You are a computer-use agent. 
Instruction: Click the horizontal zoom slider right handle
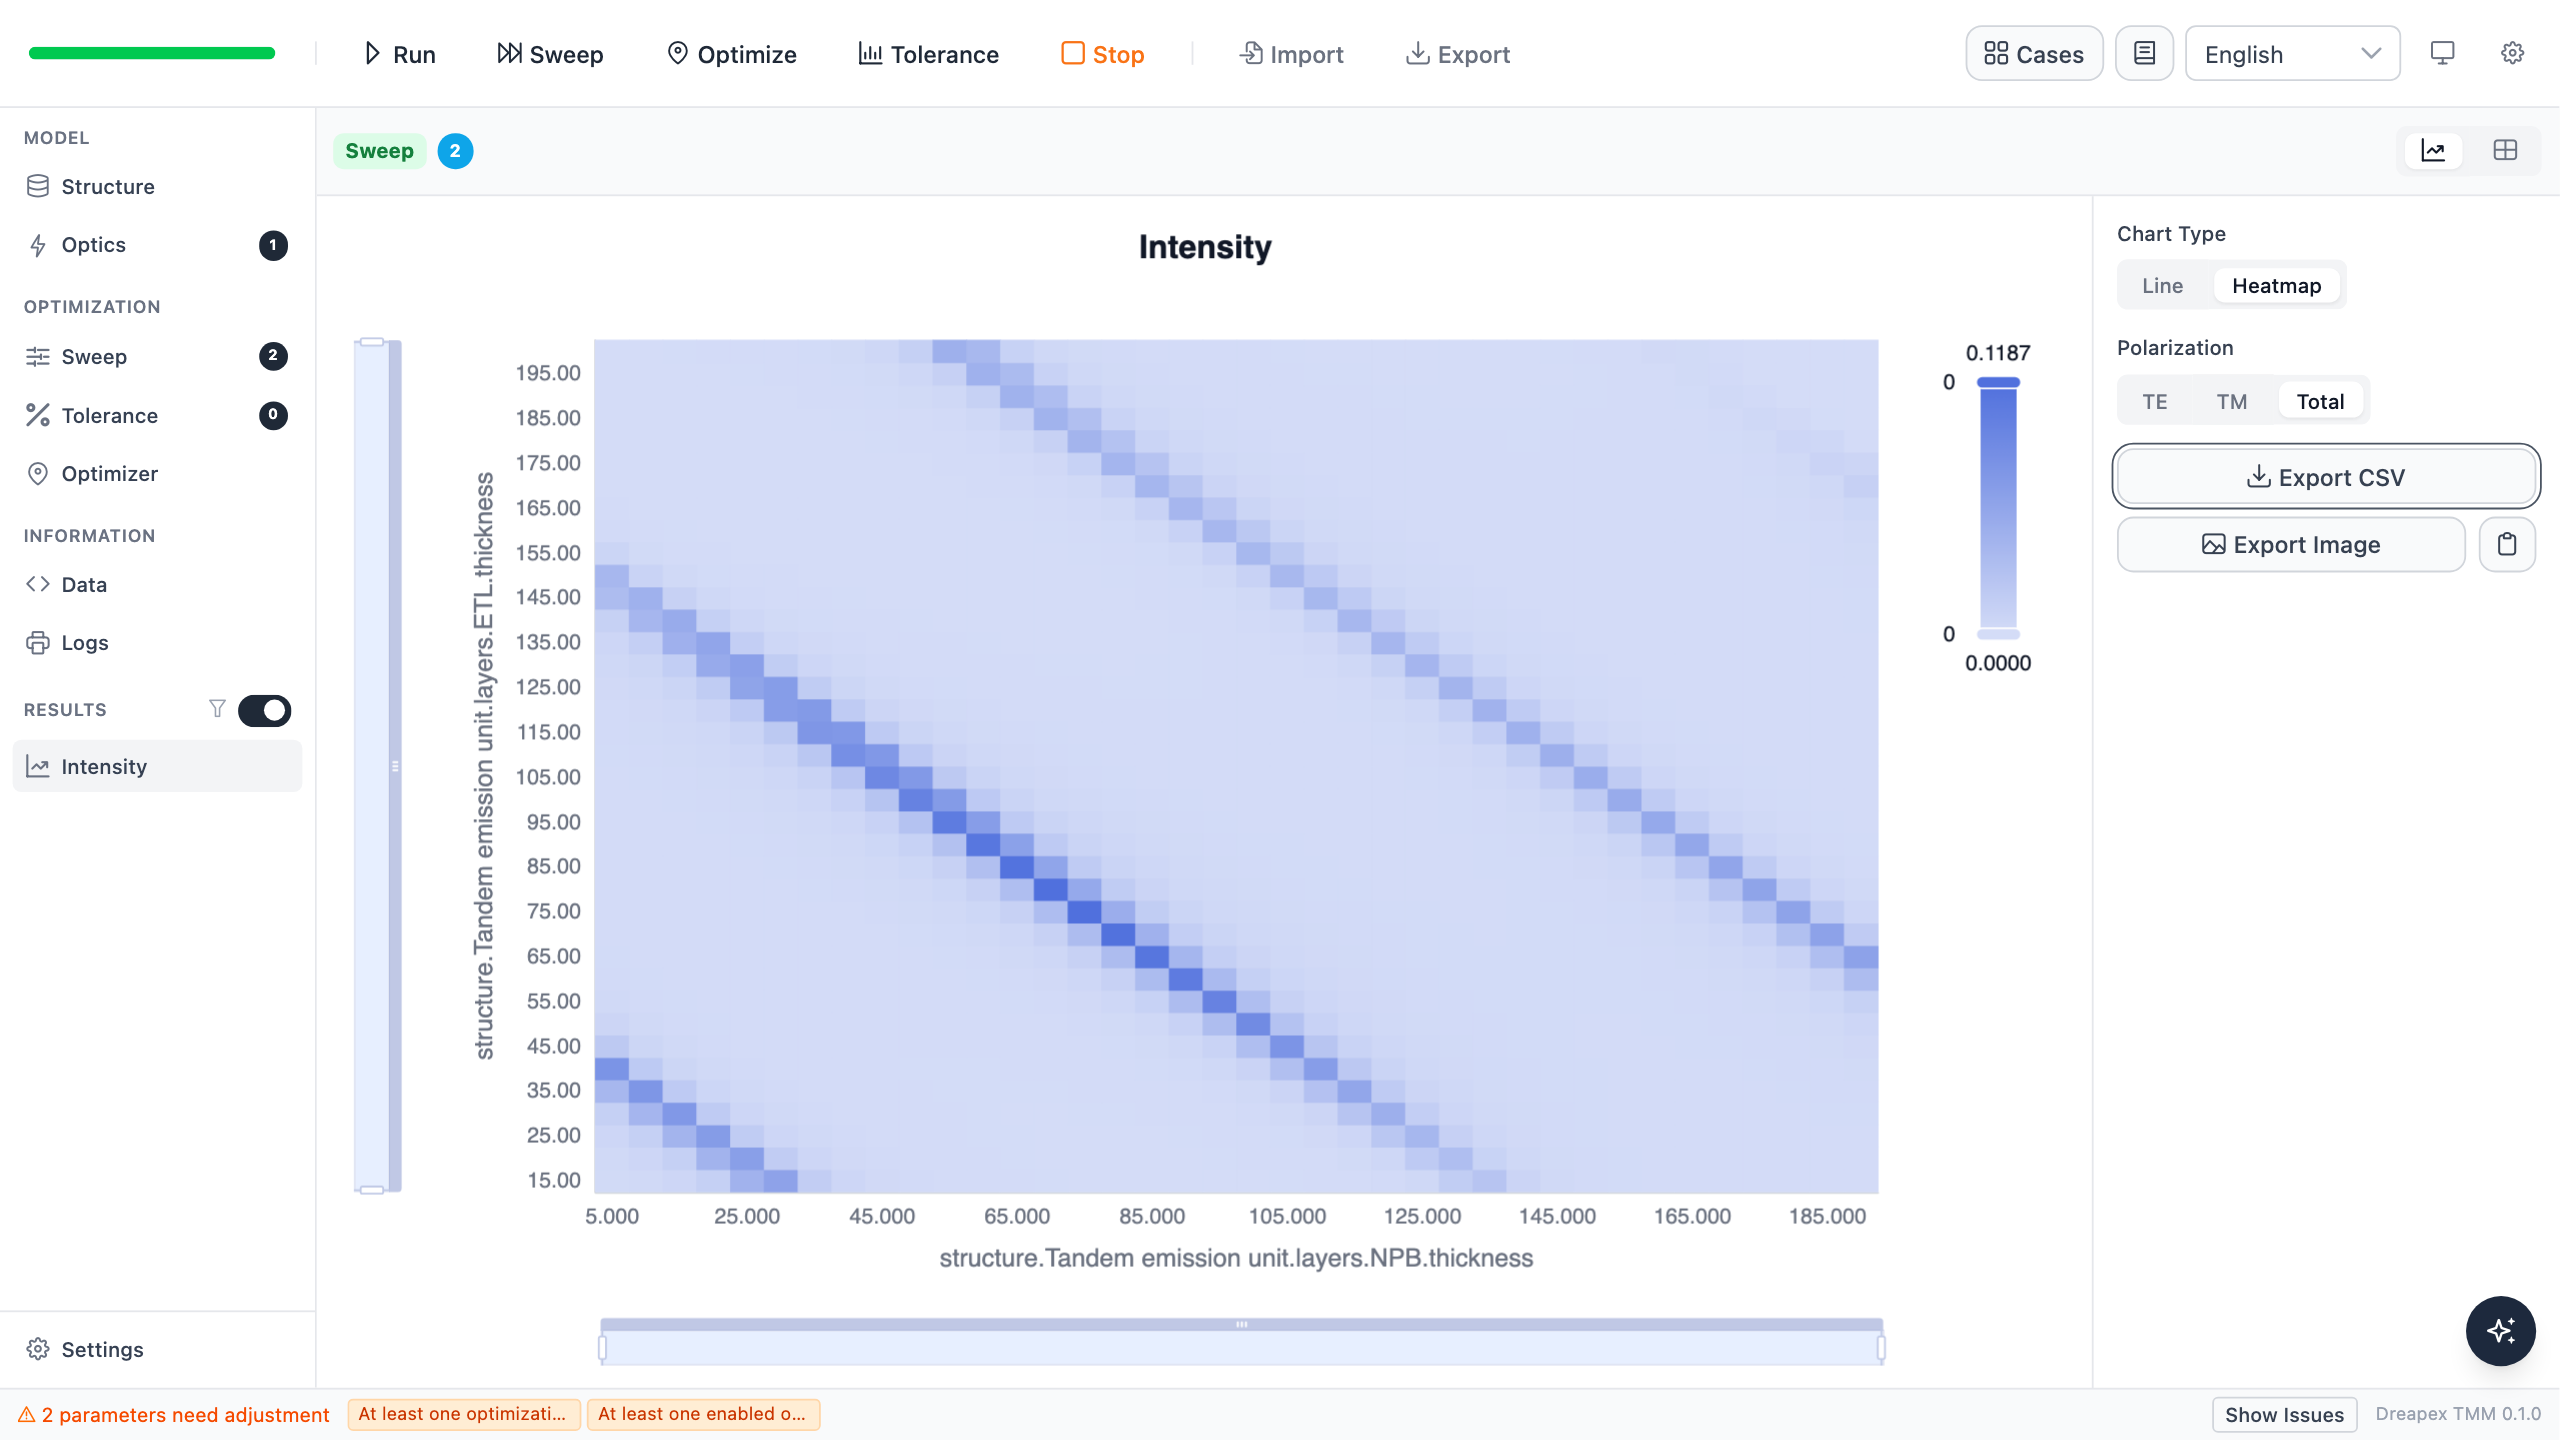(1881, 1349)
